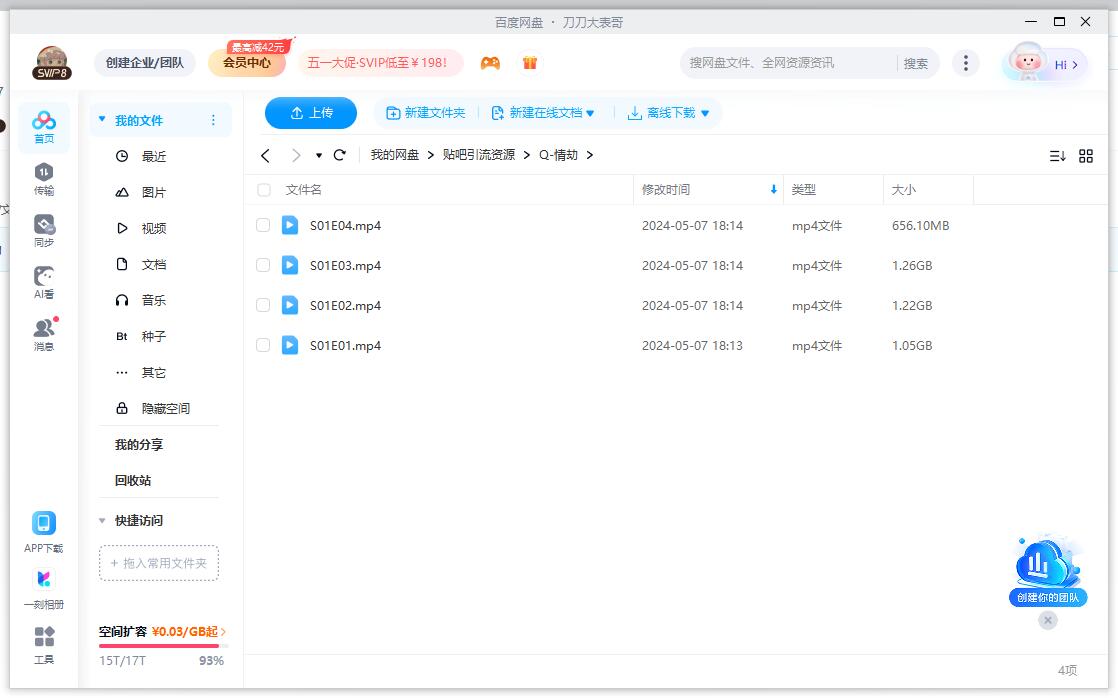Refresh the current folder view

[340, 155]
